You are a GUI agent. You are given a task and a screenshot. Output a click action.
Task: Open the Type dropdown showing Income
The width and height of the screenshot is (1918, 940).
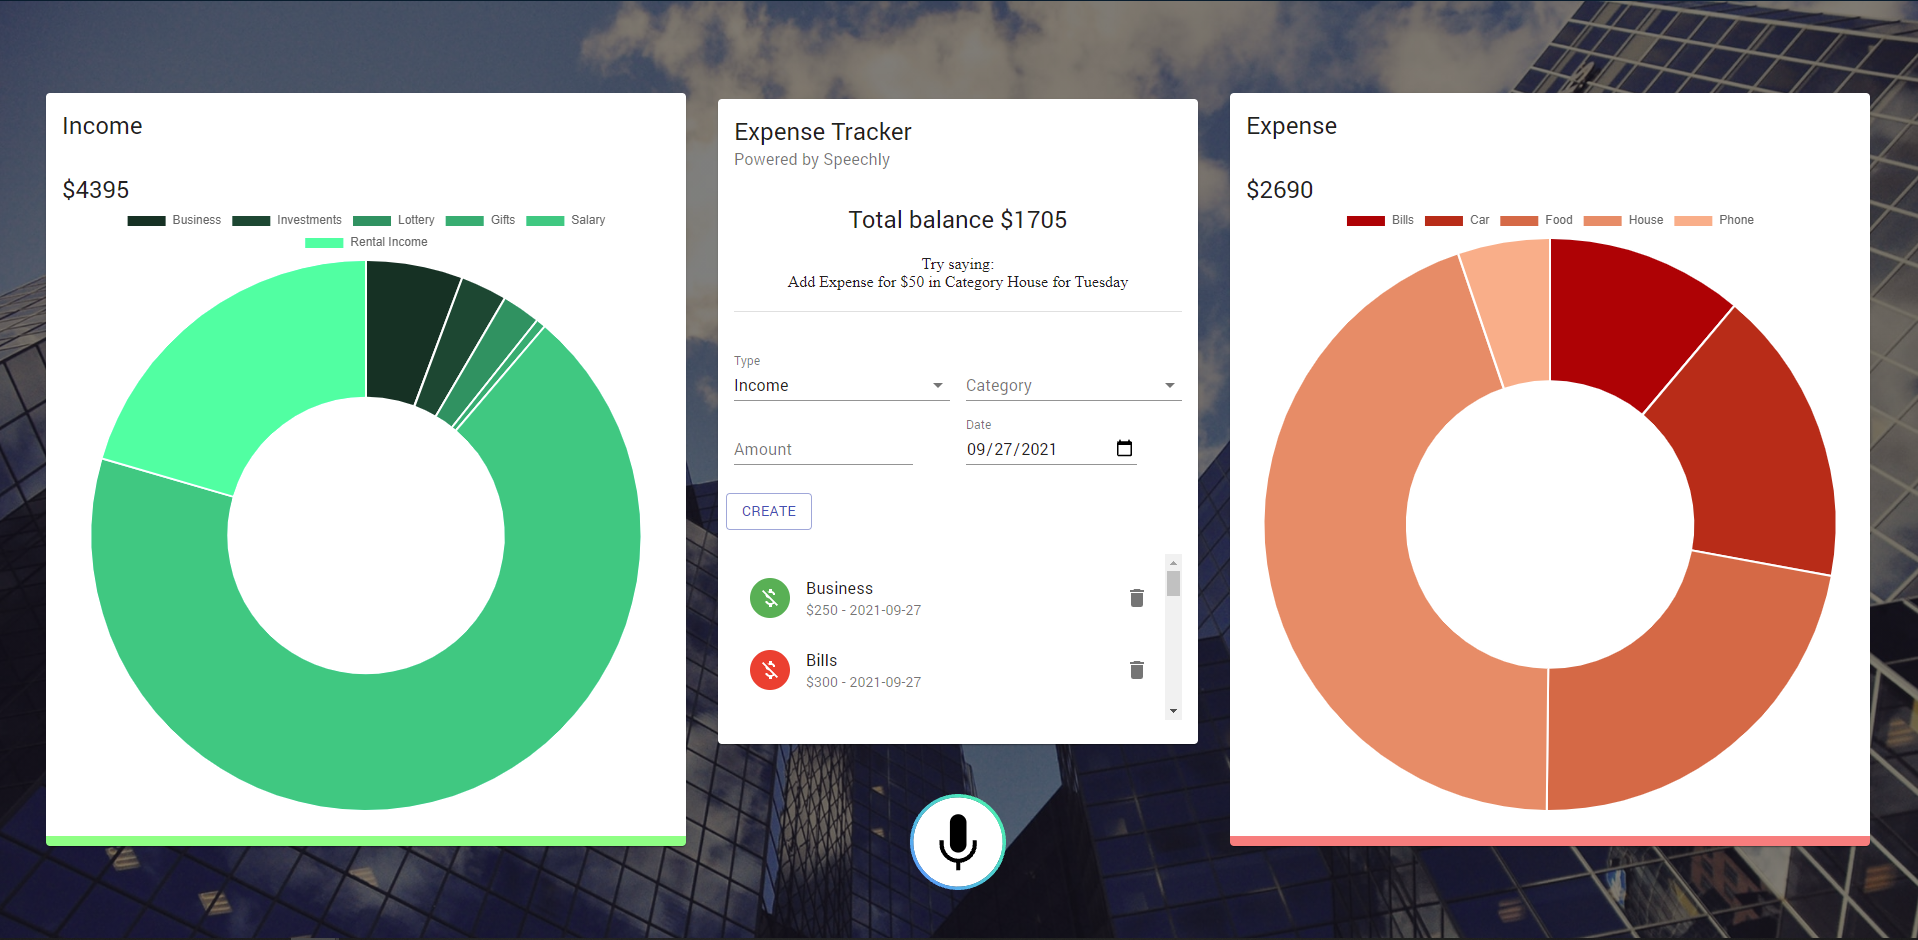[x=840, y=386]
